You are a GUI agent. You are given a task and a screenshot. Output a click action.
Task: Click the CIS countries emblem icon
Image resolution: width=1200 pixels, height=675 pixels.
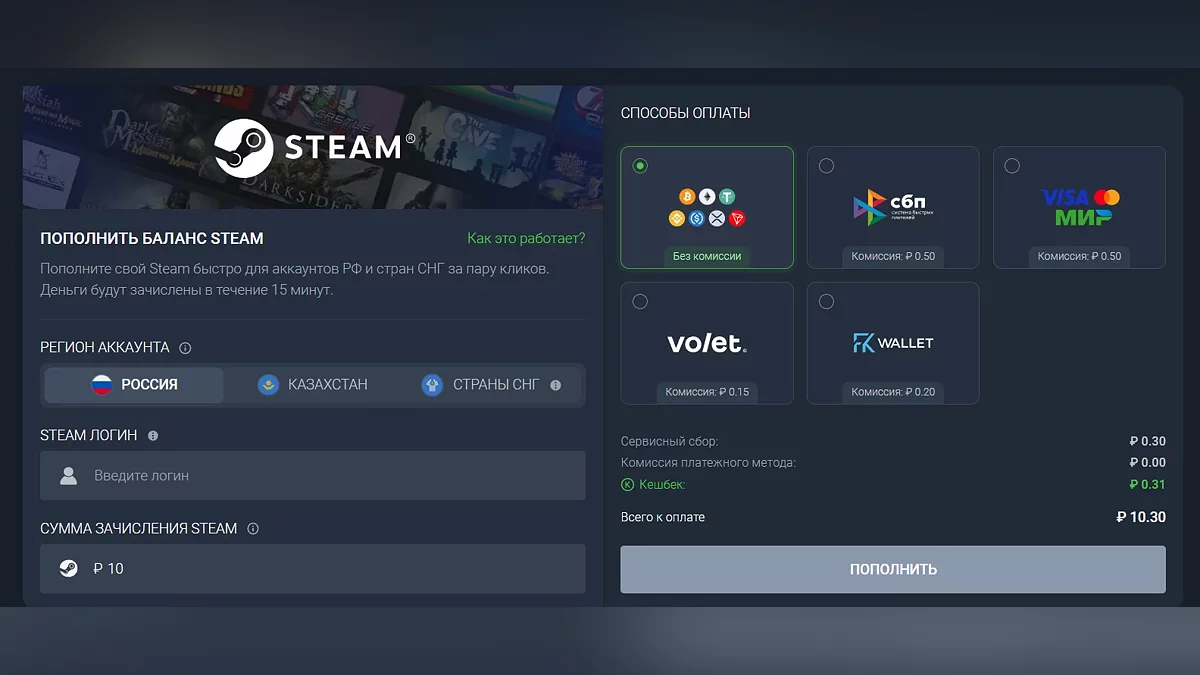click(432, 385)
